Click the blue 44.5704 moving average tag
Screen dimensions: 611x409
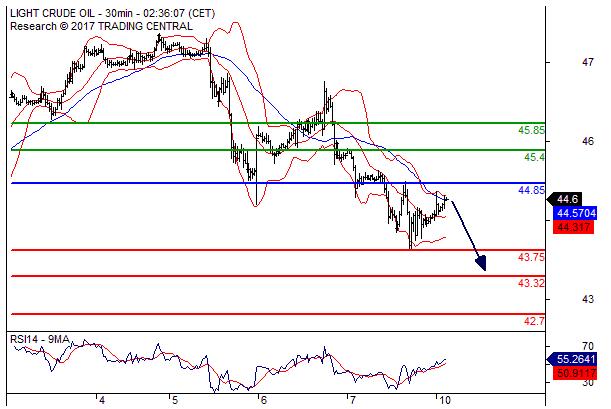pyautogui.click(x=575, y=213)
